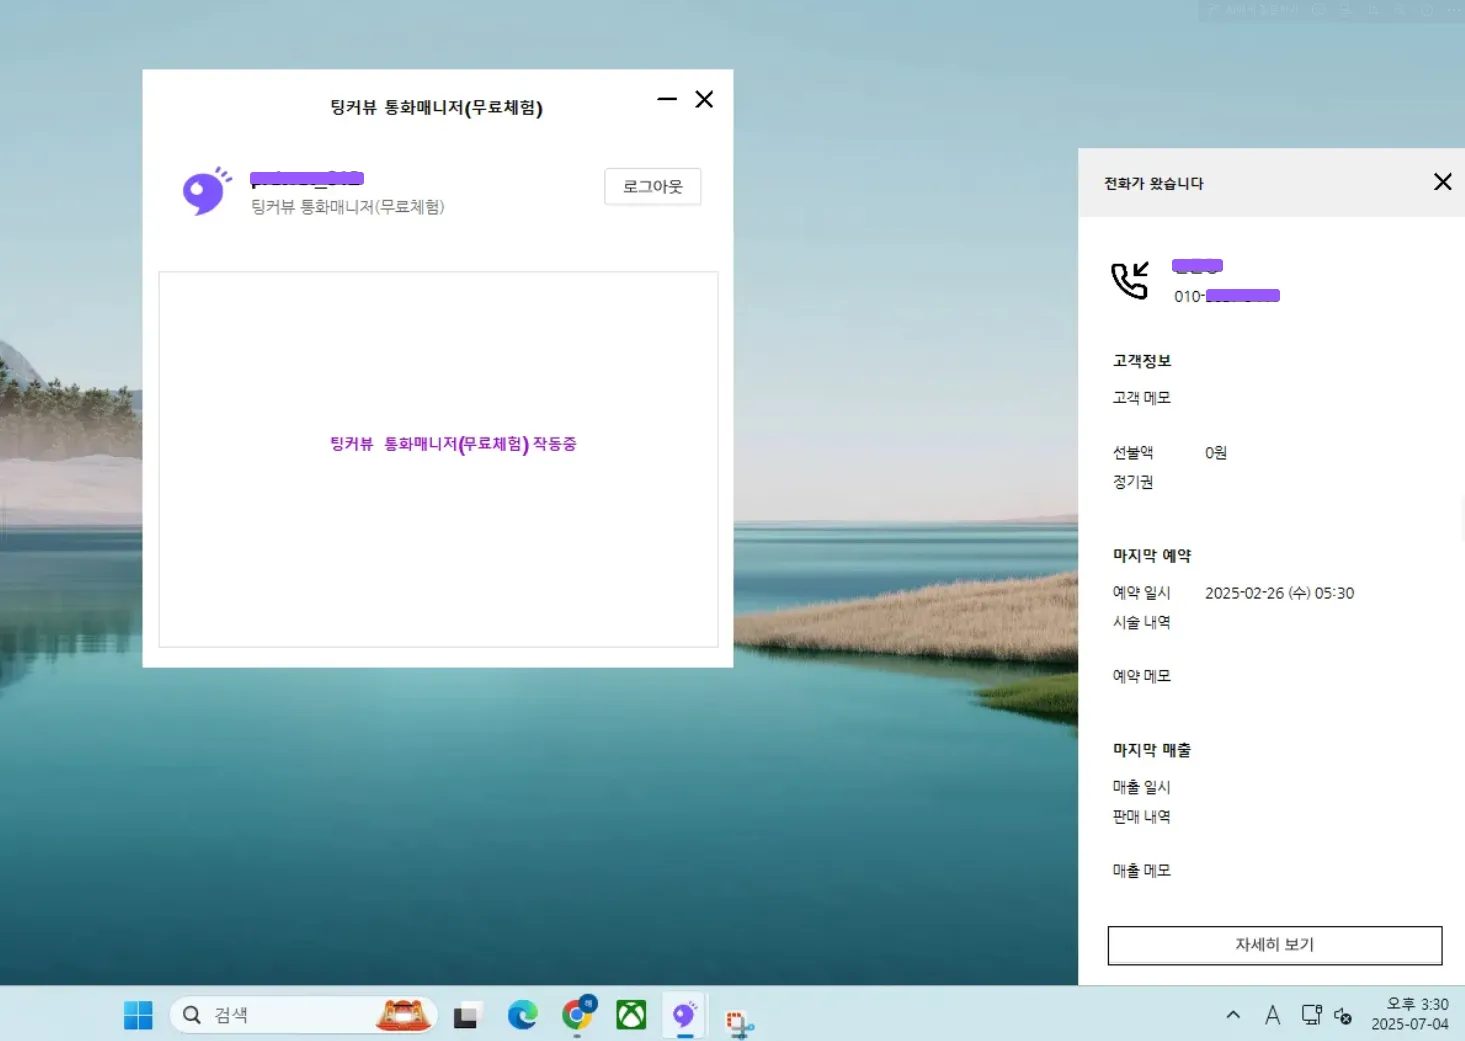Screen dimensions: 1465x1041
Task: Click the 팅커뷰 통화매니저(무료체험) 작동중 text
Action: tap(453, 444)
